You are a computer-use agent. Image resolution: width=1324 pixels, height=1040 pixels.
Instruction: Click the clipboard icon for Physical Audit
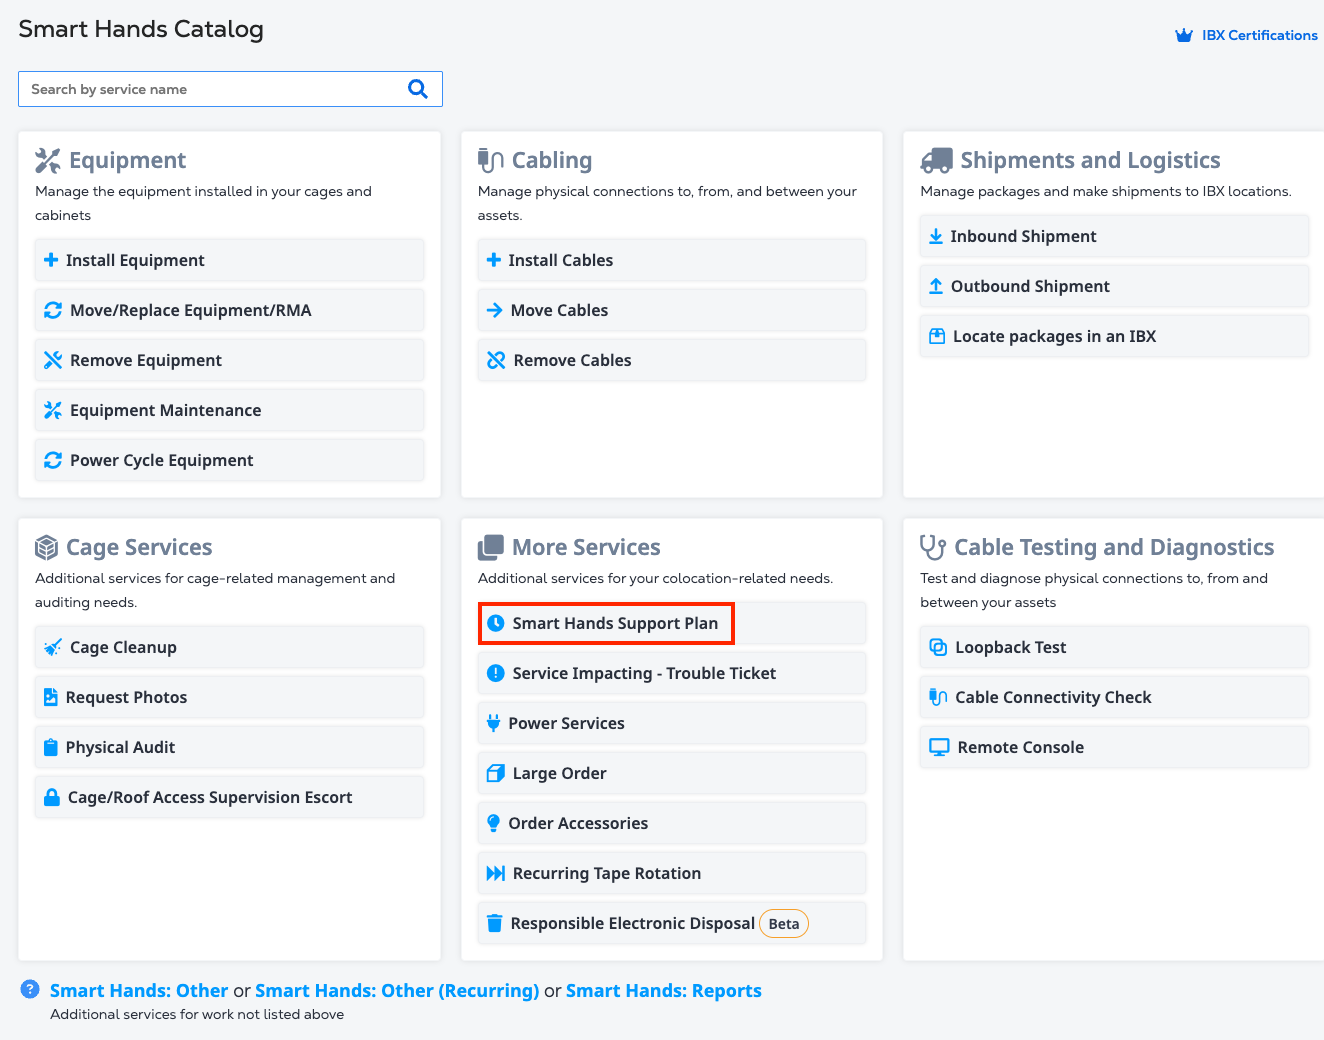(x=51, y=747)
